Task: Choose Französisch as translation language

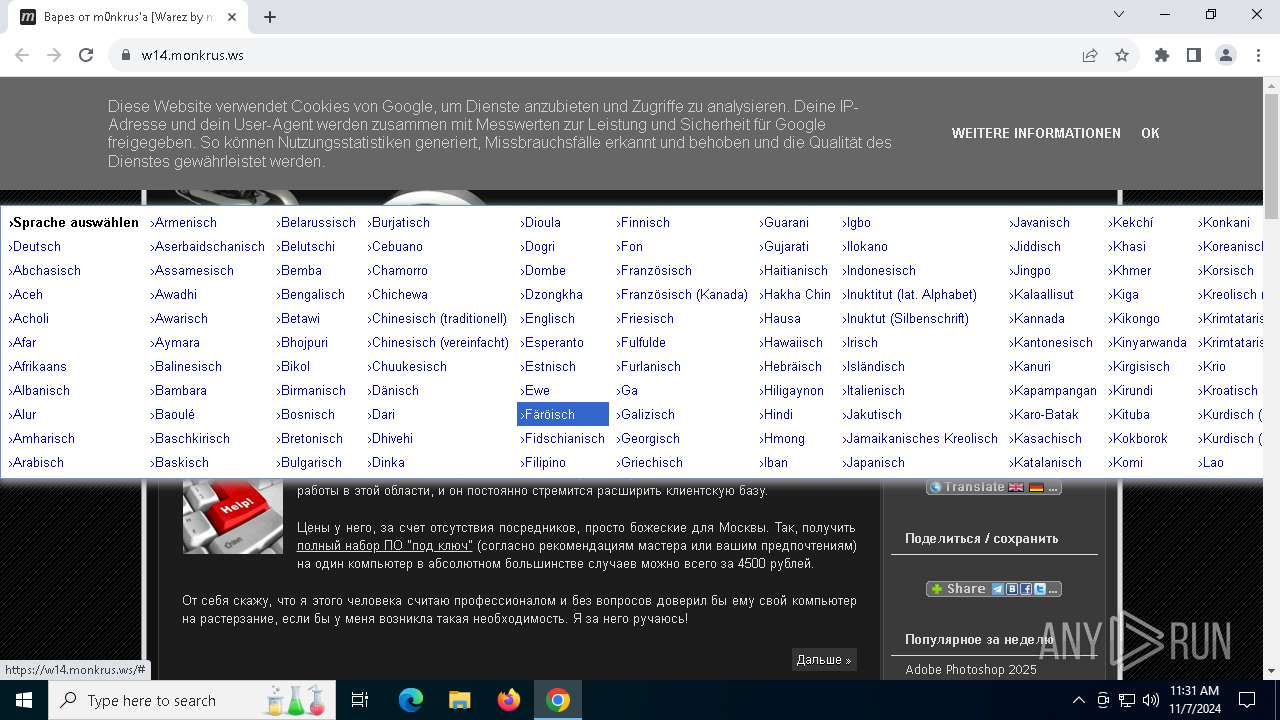Action: click(654, 270)
